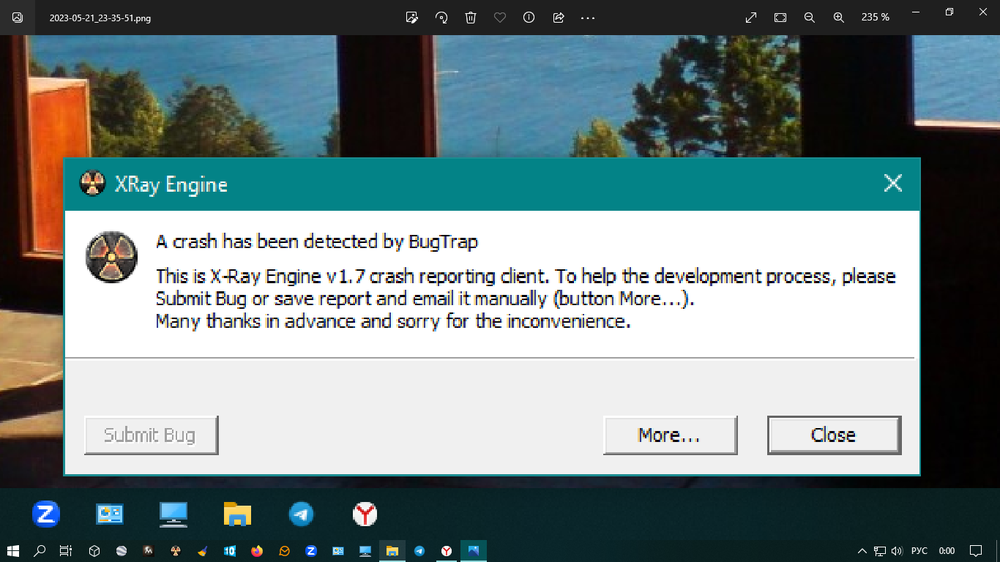Open Task View on the taskbar
Viewport: 1000px width, 562px height.
[x=66, y=551]
